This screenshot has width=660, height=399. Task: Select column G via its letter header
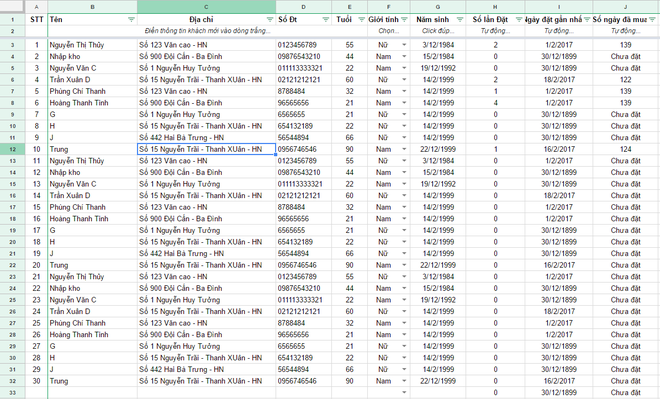point(438,7)
